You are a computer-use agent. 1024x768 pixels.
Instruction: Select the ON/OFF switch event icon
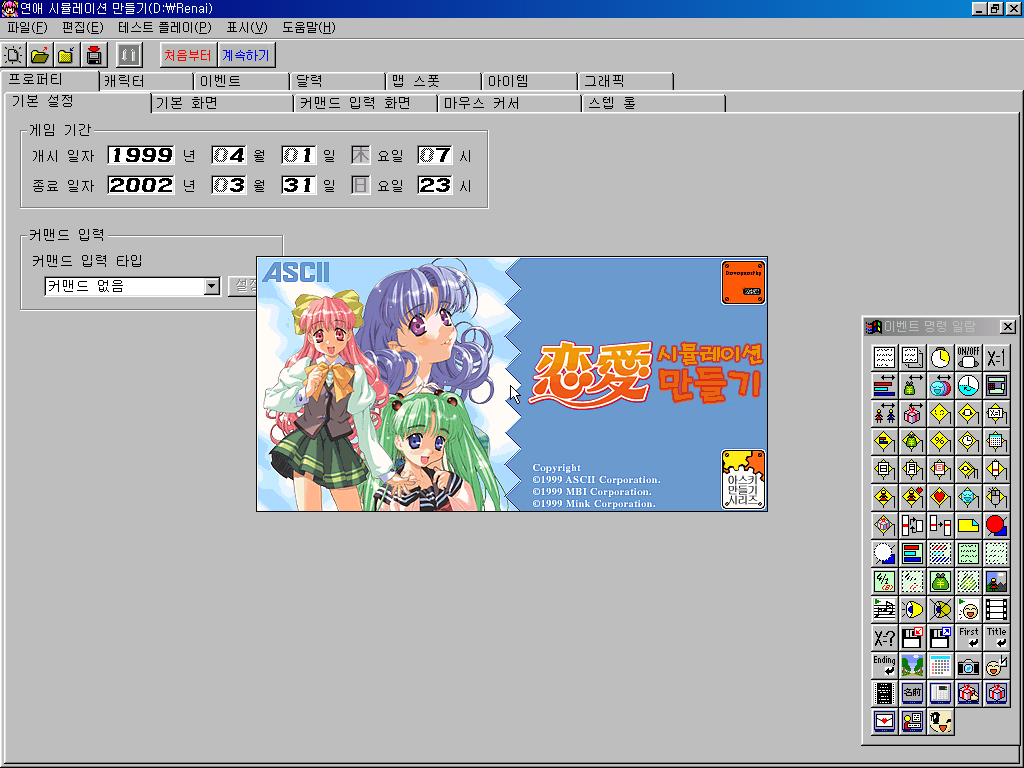[968, 358]
